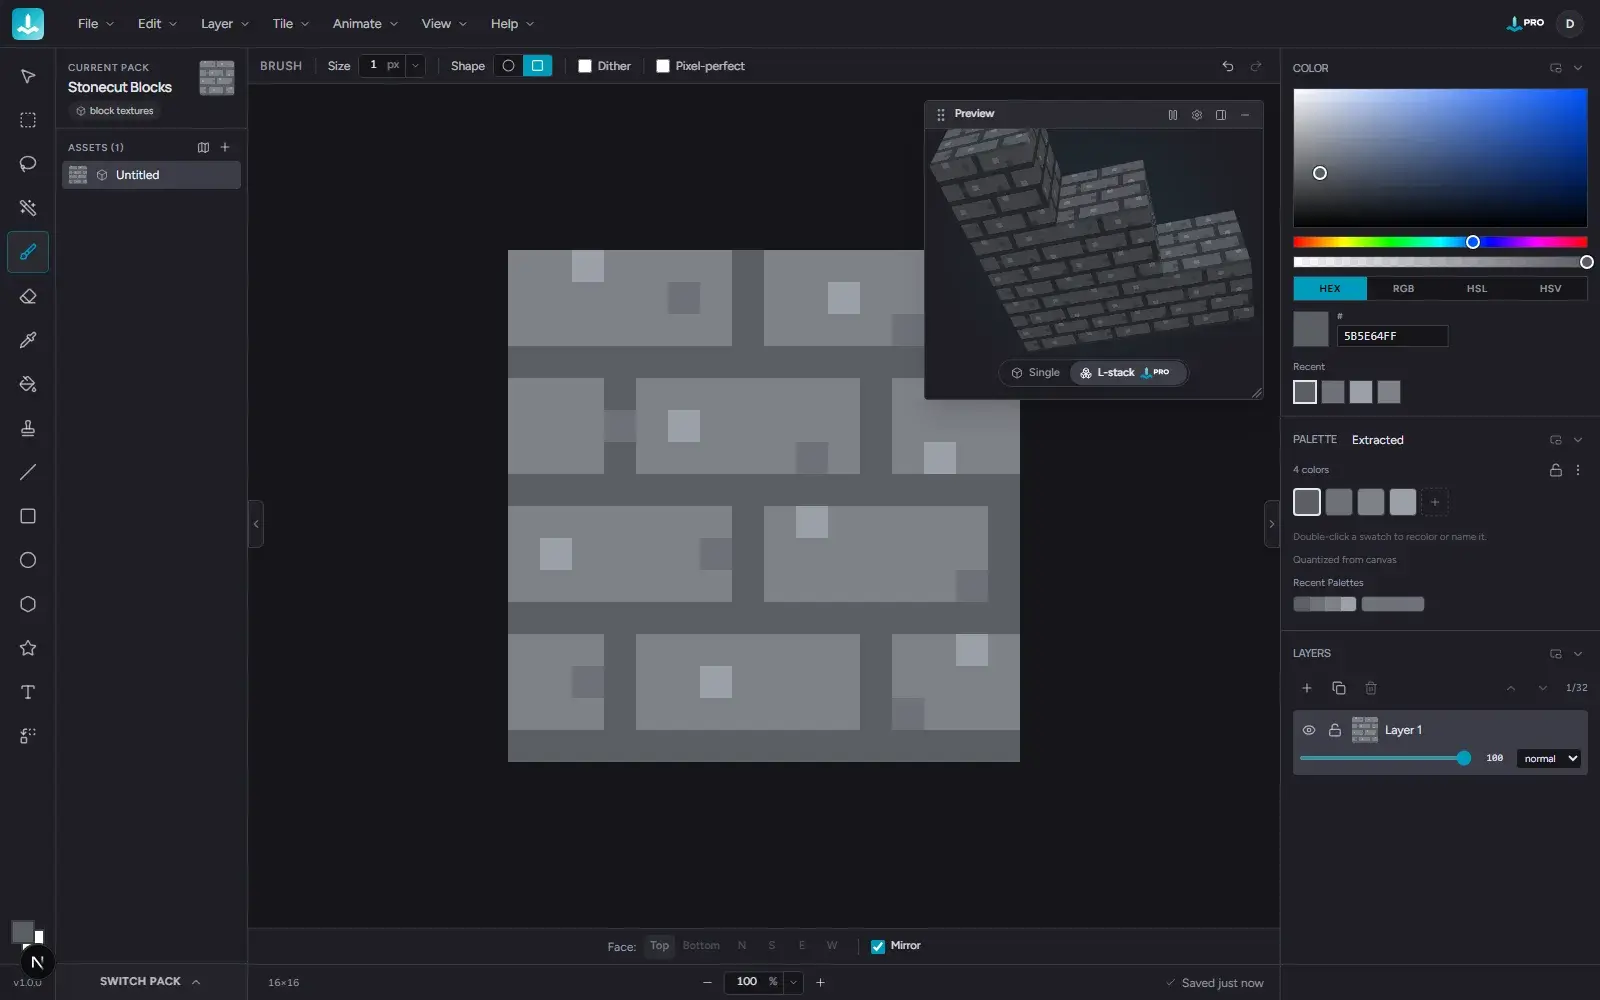Open brush size unit dropdown
This screenshot has width=1600, height=1000.
[415, 66]
